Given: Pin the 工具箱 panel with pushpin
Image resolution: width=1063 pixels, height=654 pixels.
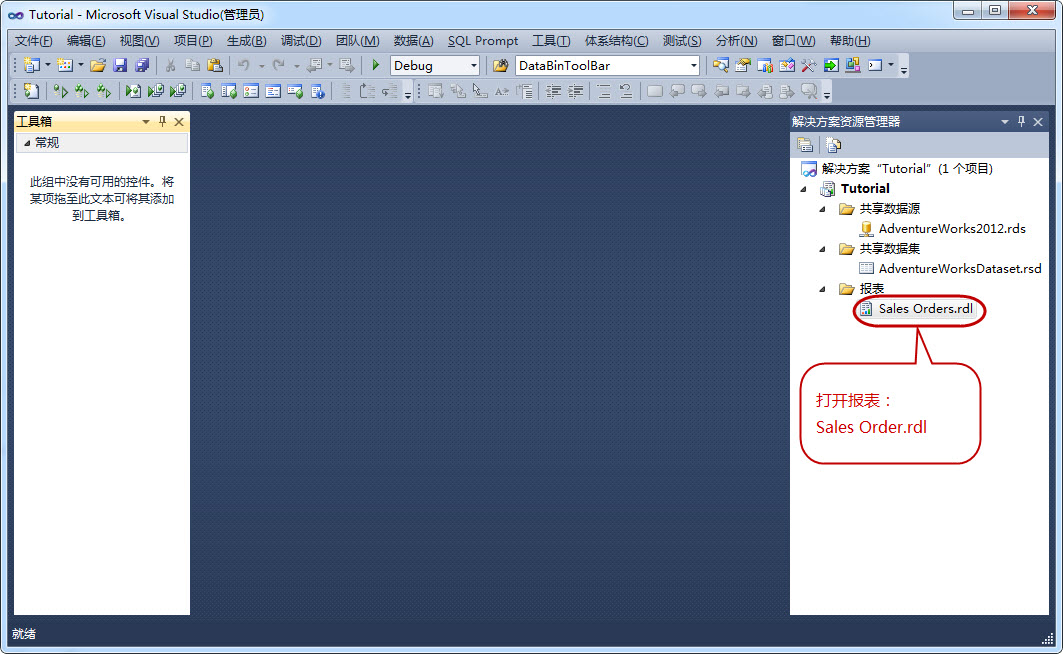Looking at the screenshot, I should pyautogui.click(x=162, y=121).
